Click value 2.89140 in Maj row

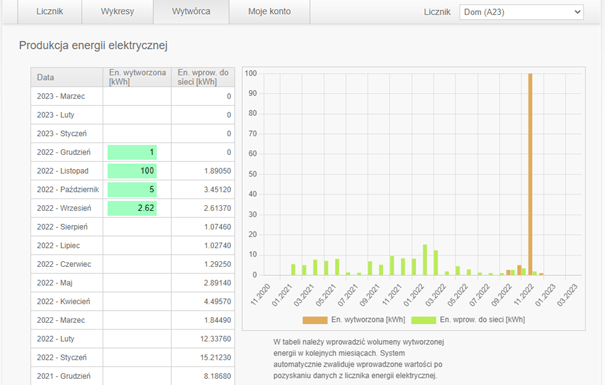click(x=218, y=283)
